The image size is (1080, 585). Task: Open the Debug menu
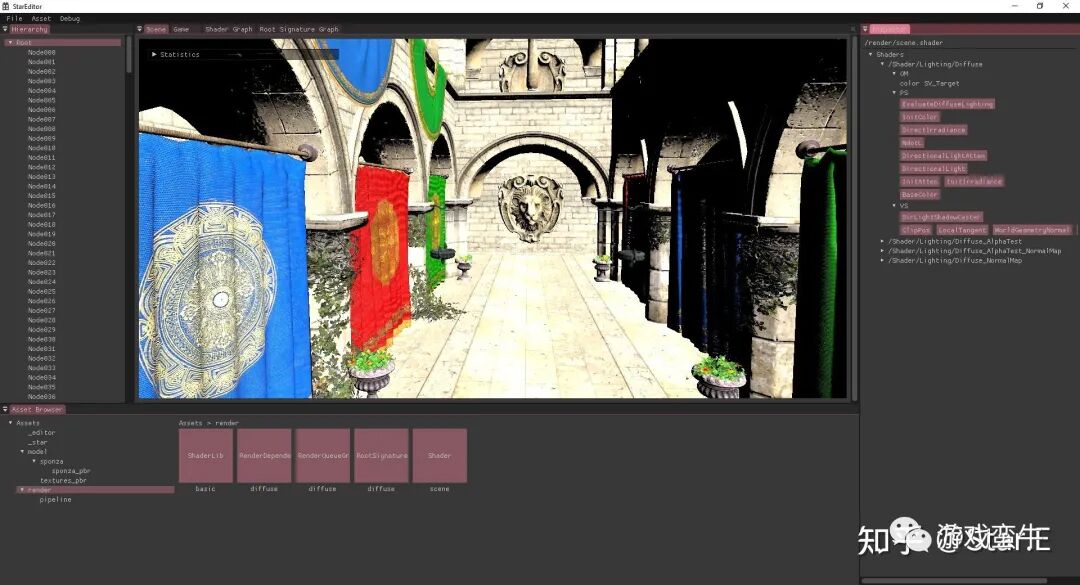(70, 19)
